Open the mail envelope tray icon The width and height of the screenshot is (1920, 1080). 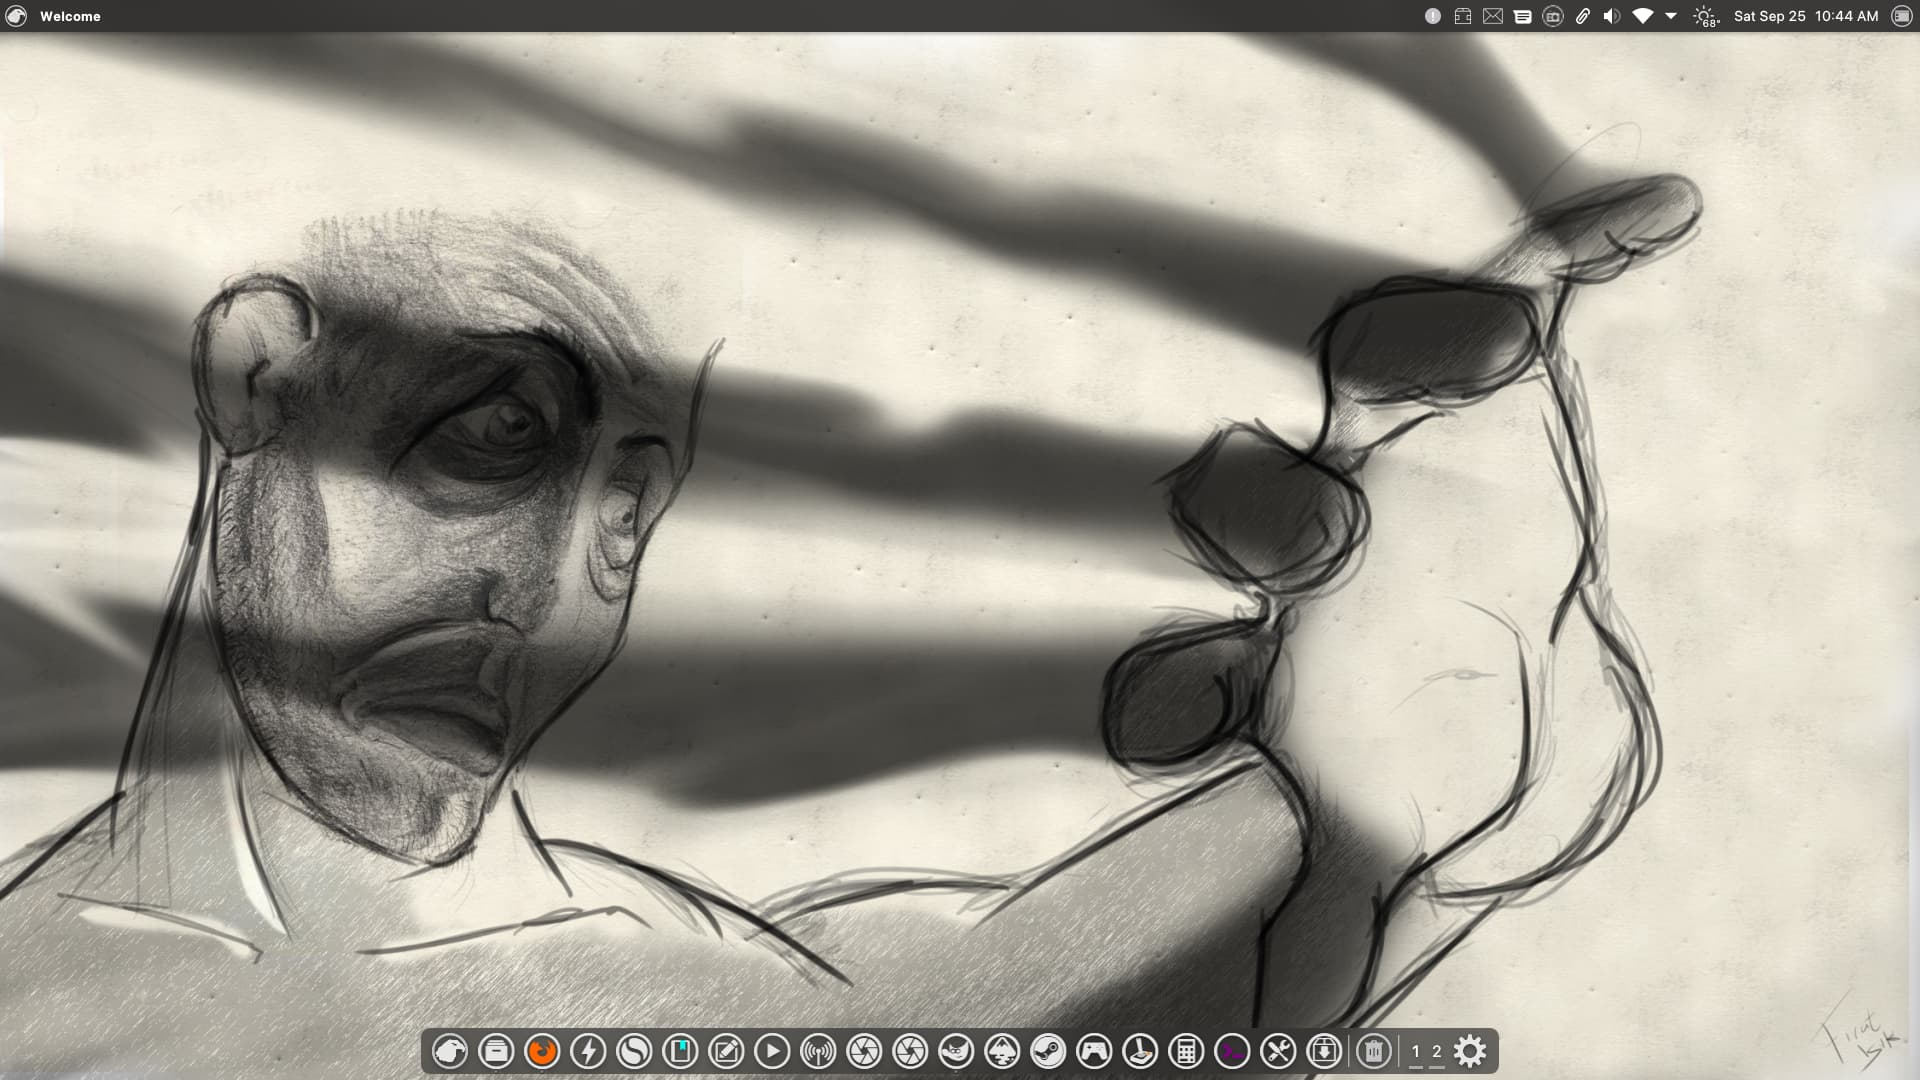coord(1493,16)
